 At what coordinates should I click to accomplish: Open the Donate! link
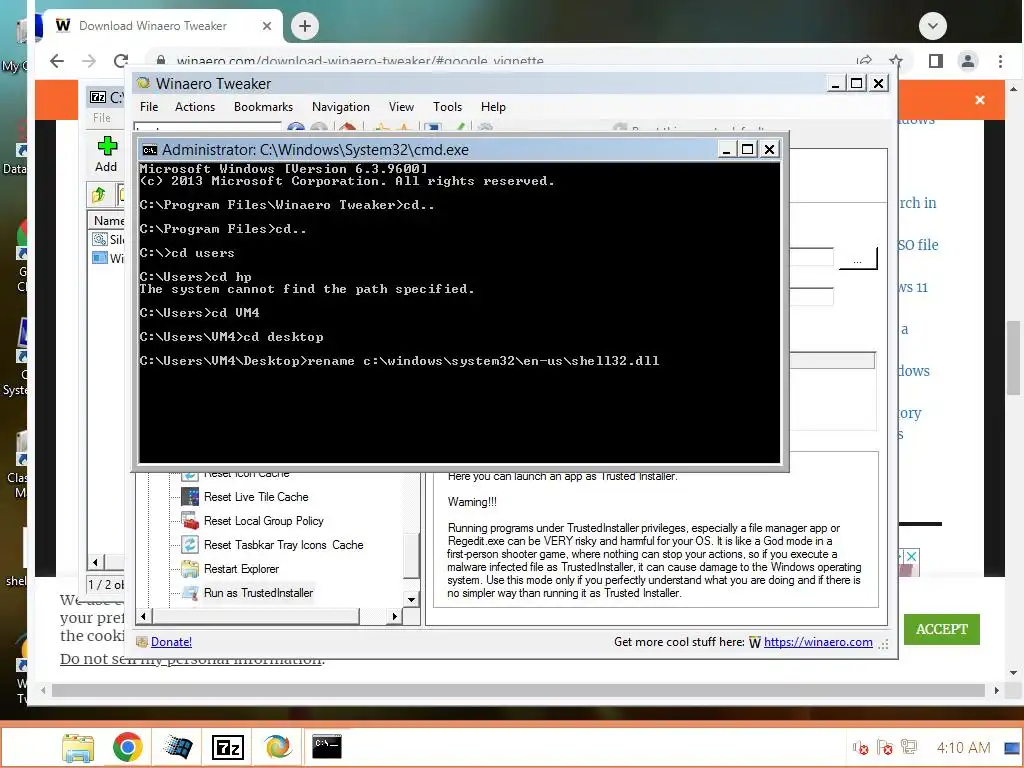pyautogui.click(x=171, y=642)
